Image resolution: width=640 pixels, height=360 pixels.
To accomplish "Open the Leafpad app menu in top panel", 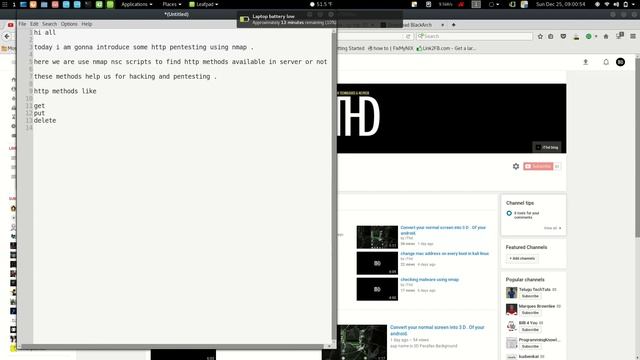I will click(203, 4).
